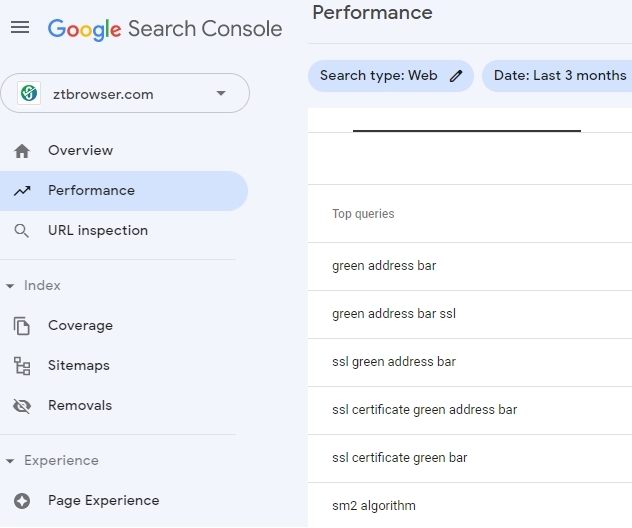
Task: Click the Overview home icon
Action: 22,151
